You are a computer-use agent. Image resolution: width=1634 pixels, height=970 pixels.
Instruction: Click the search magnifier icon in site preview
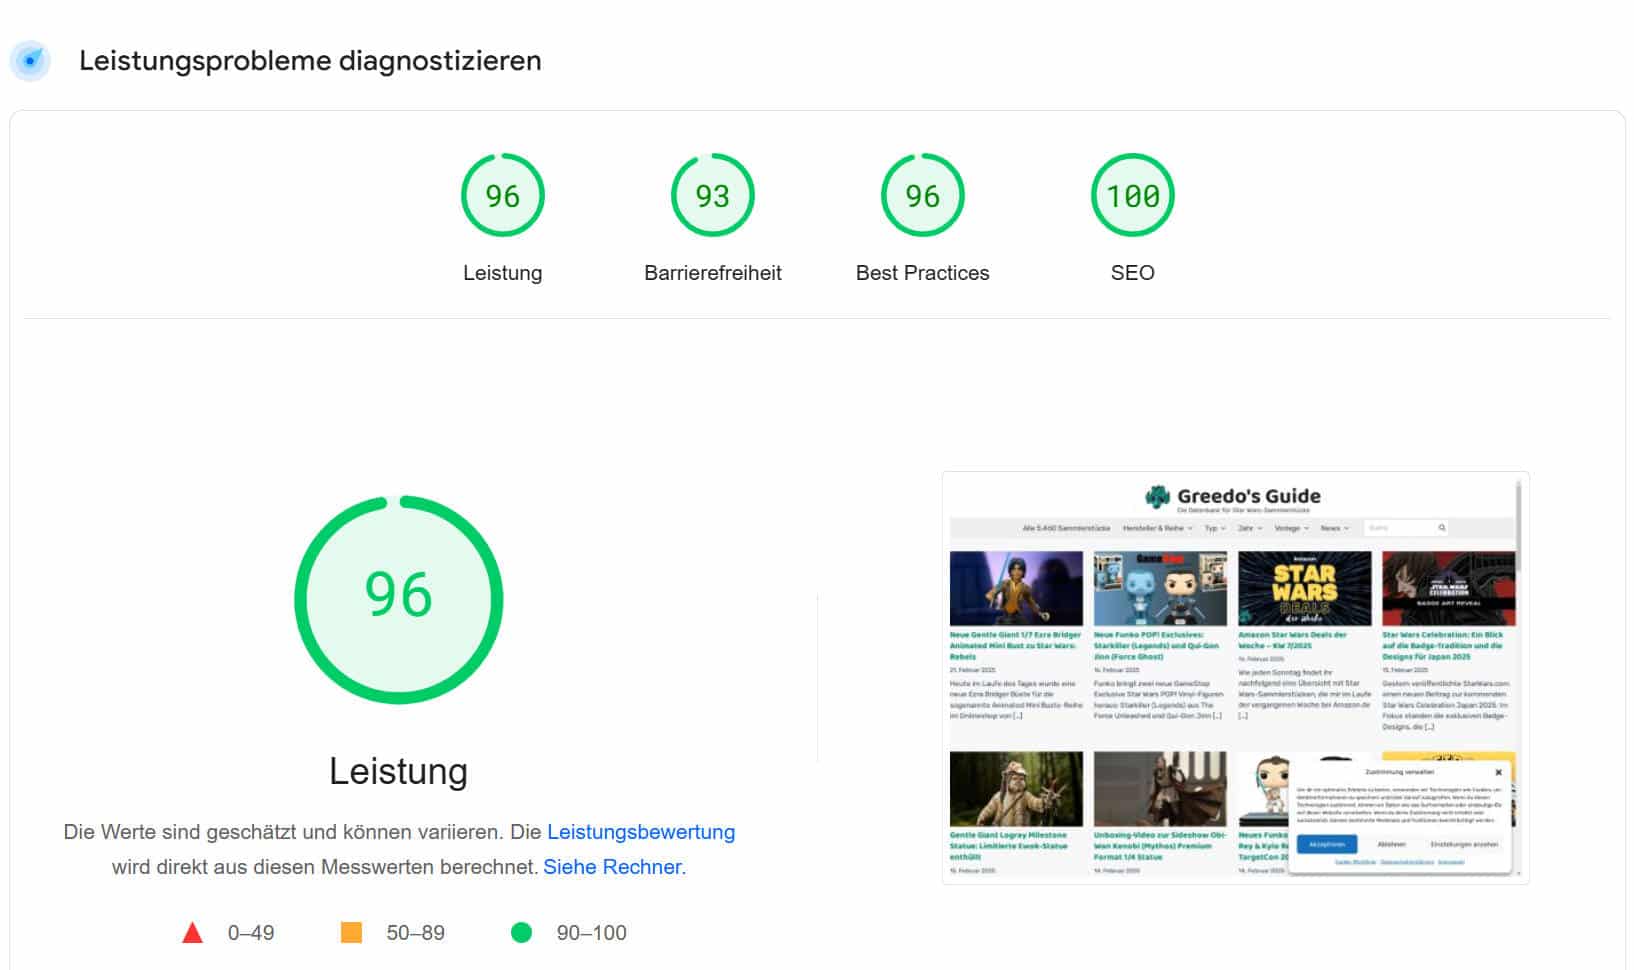1441,528
